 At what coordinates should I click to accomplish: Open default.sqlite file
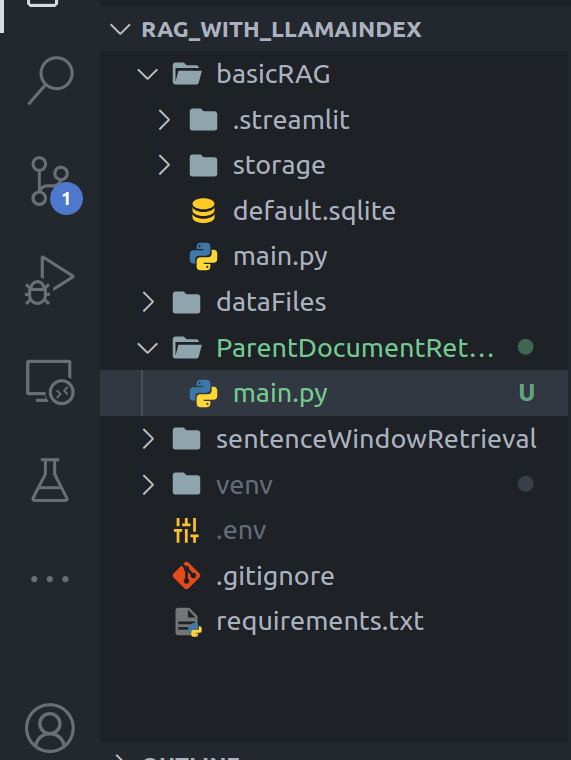(314, 211)
